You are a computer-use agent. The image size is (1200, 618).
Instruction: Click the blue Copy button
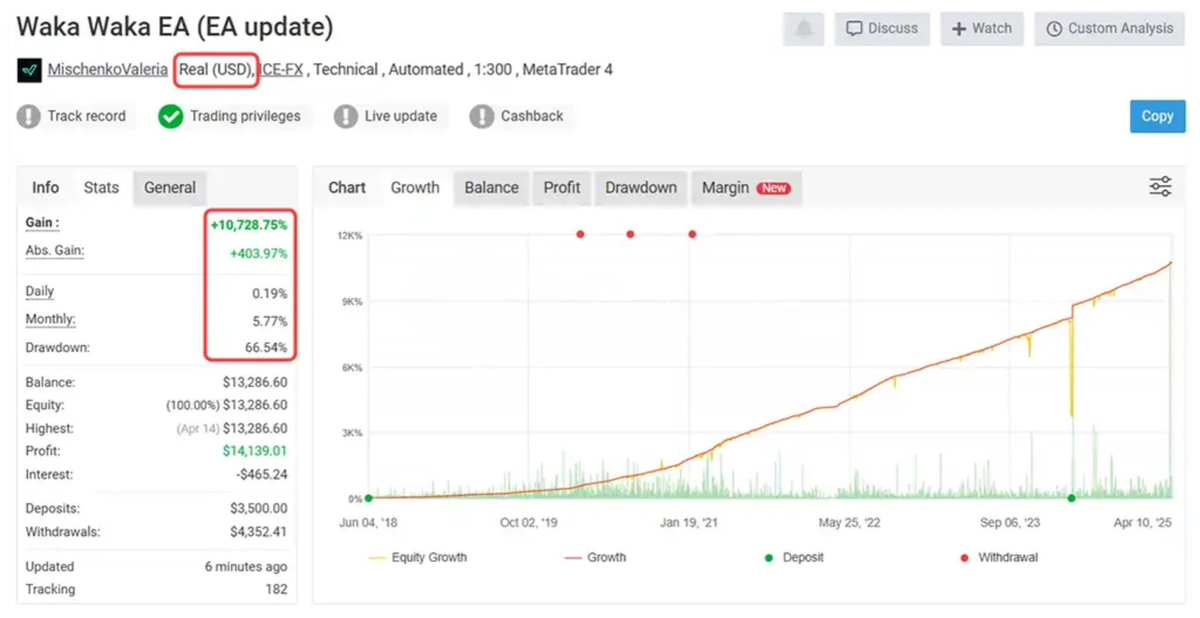pos(1157,116)
